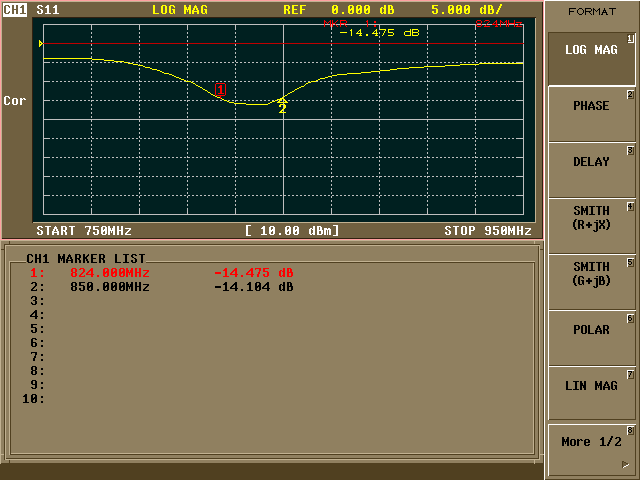The height and width of the screenshot is (480, 640).
Task: Click the LOG MAG format header label
Action: coord(180,10)
